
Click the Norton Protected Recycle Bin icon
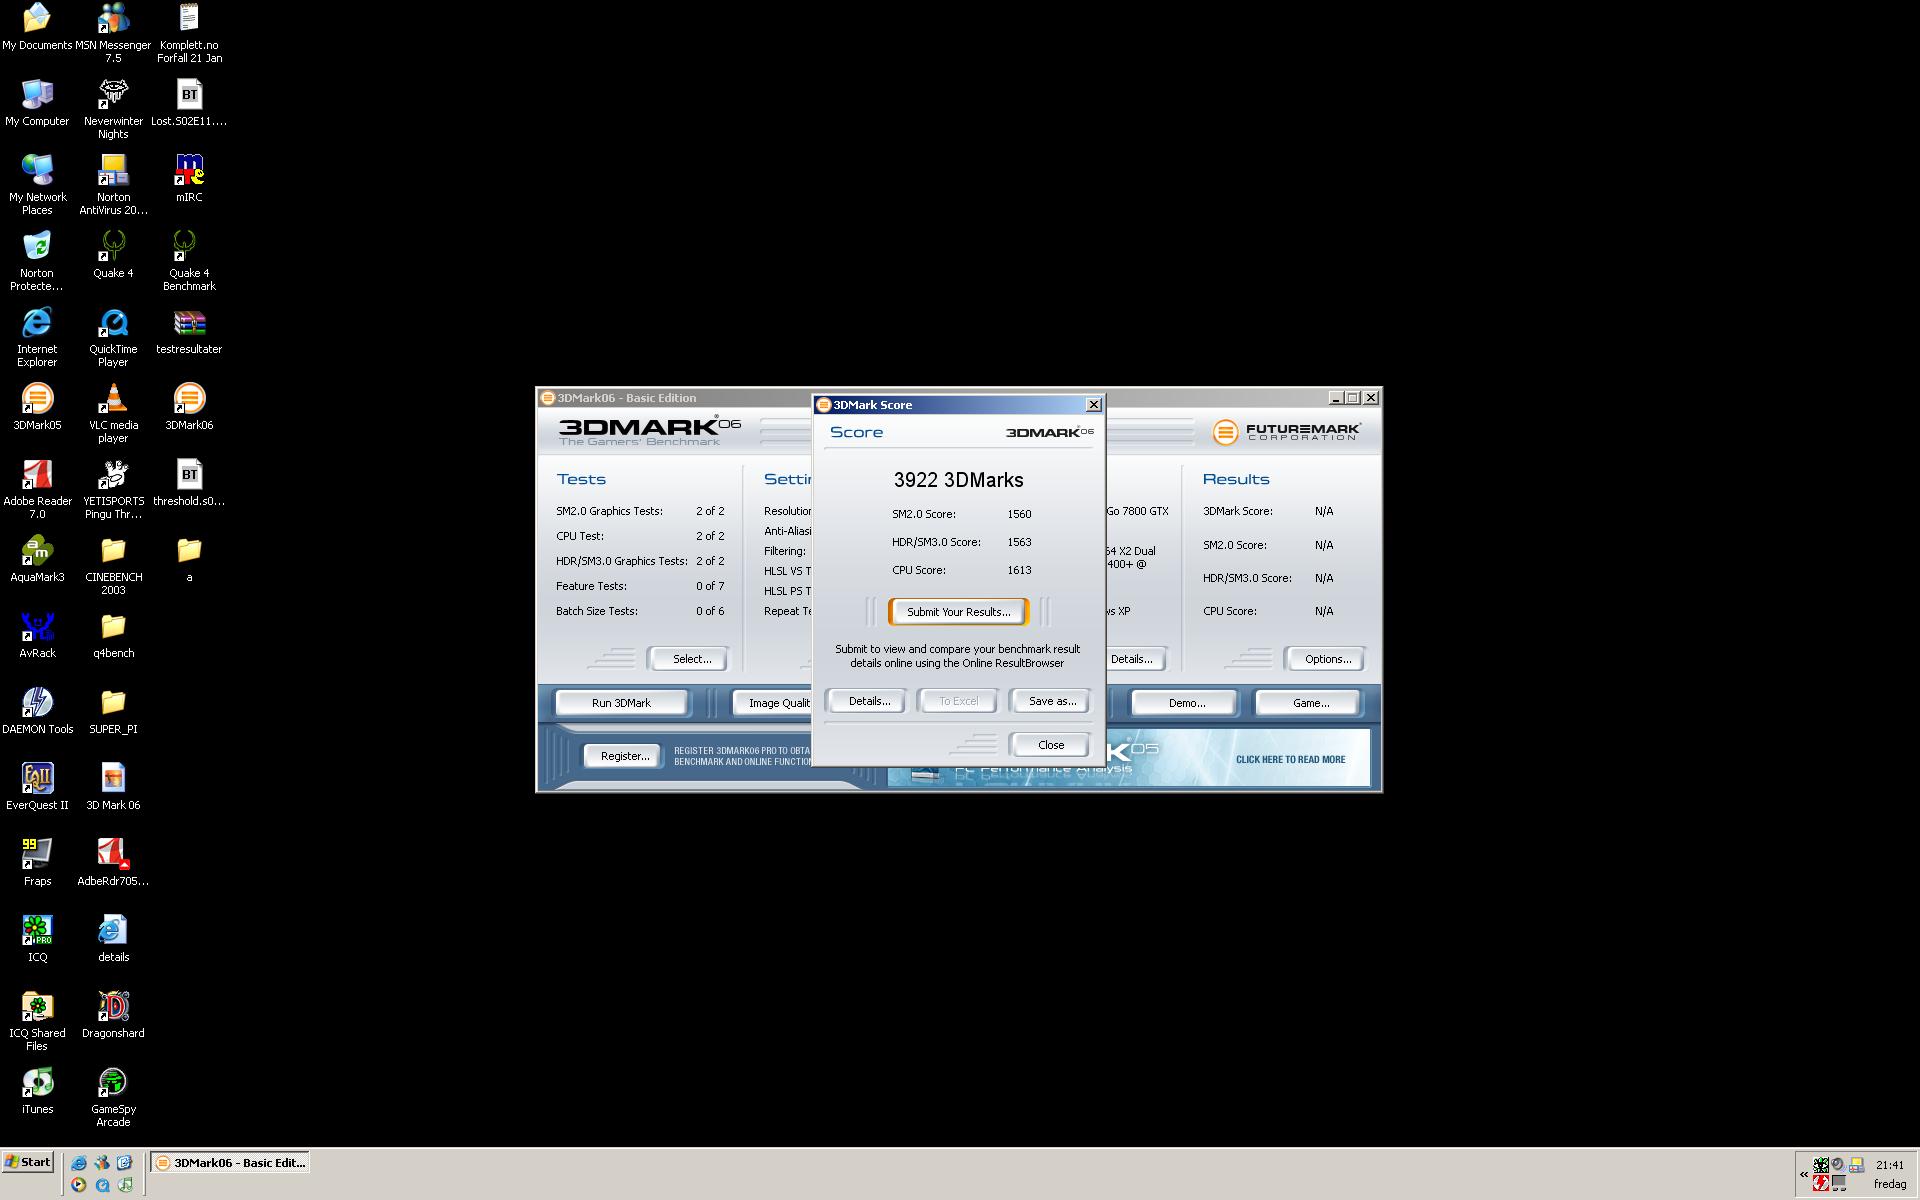click(37, 261)
